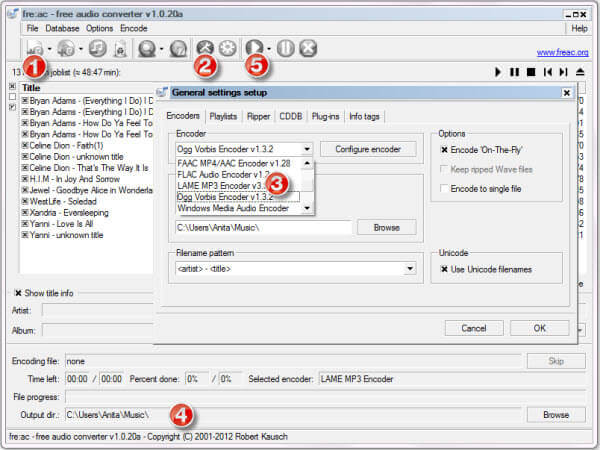The height and width of the screenshot is (450, 600).
Task: Toggle the Encode 'On-The-Fly' checkbox
Action: [445, 149]
